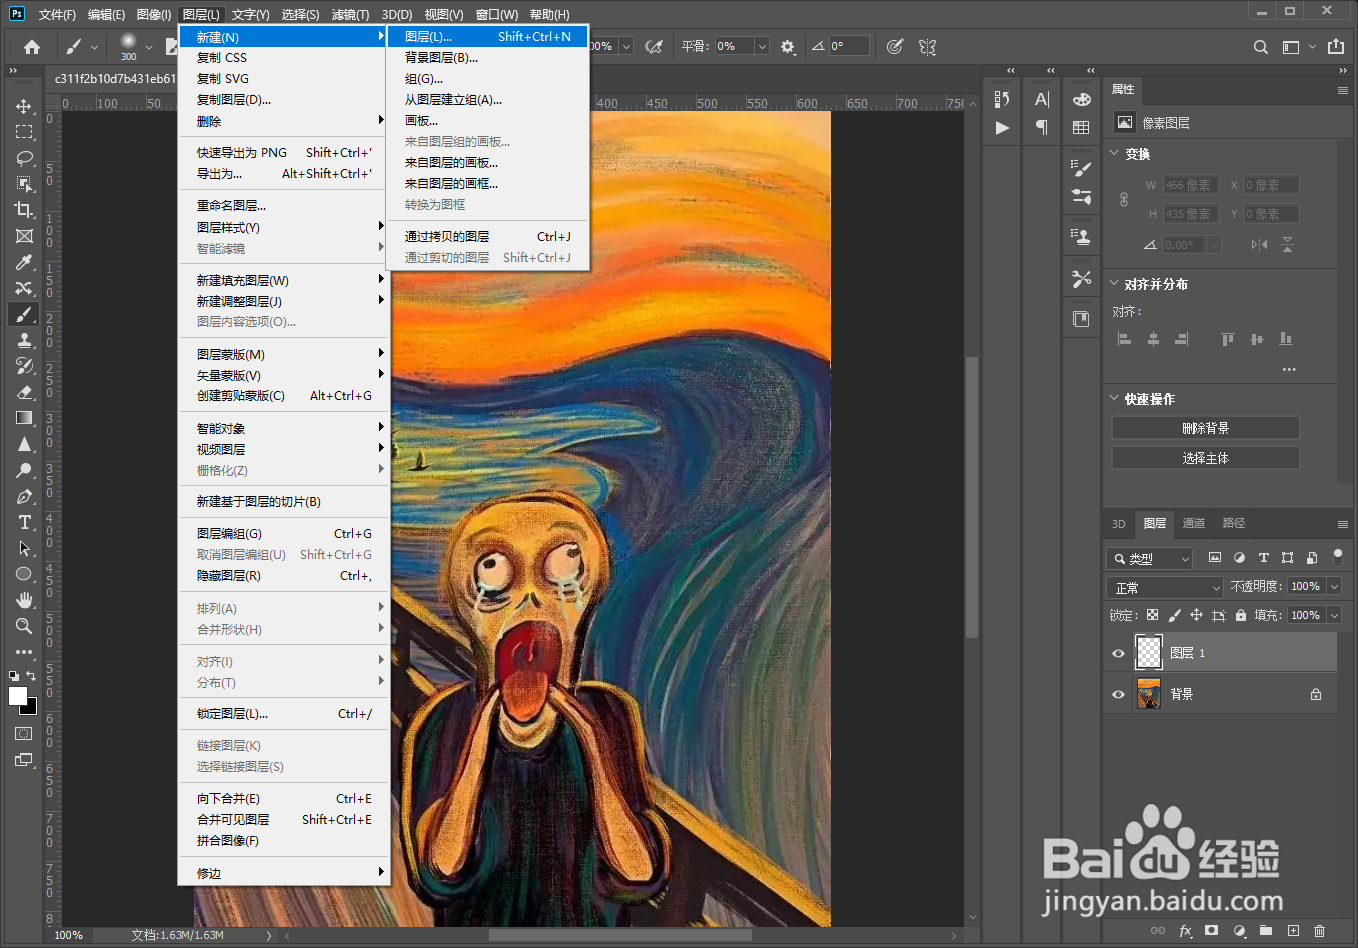
Task: Open the Paragraph panel icon
Action: pyautogui.click(x=1042, y=128)
